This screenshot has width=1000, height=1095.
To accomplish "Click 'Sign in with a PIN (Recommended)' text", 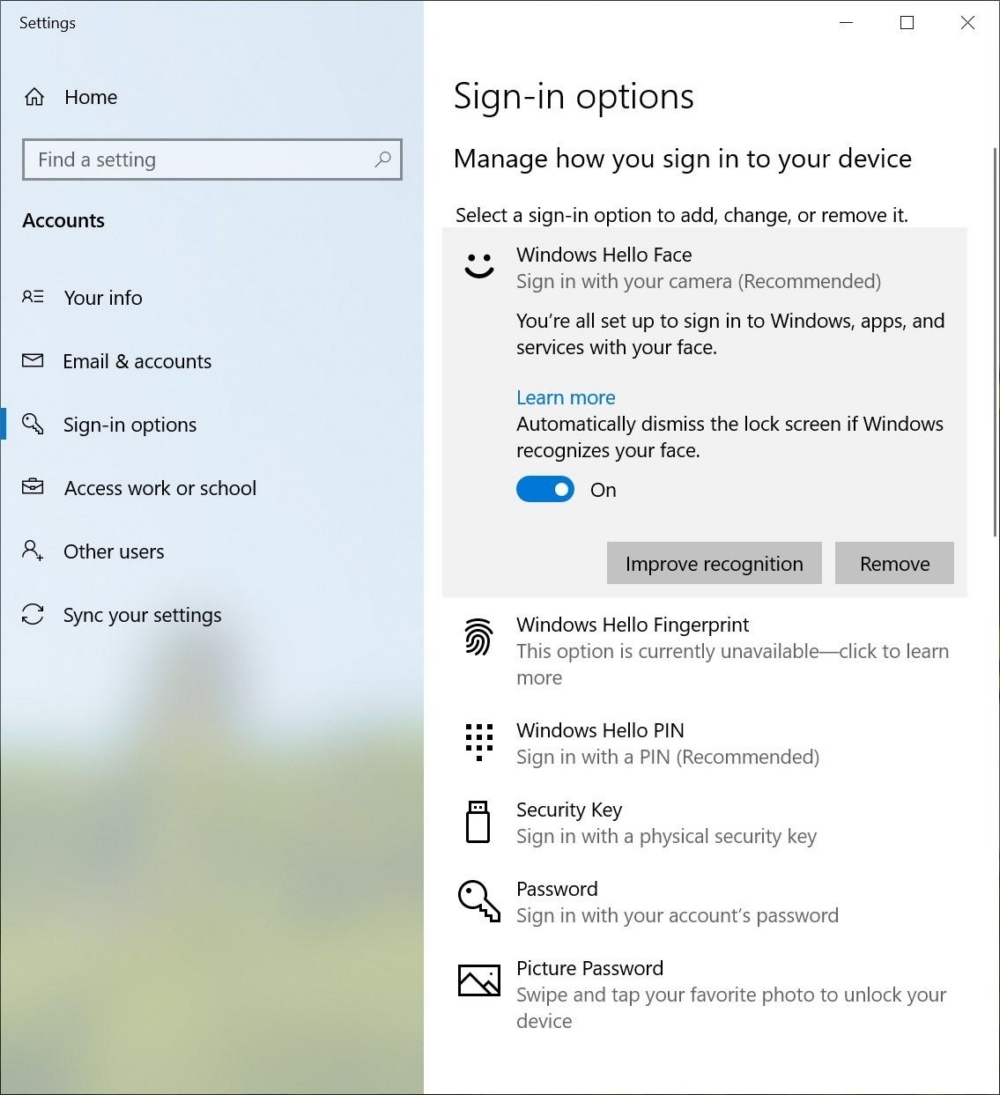I will (x=668, y=757).
